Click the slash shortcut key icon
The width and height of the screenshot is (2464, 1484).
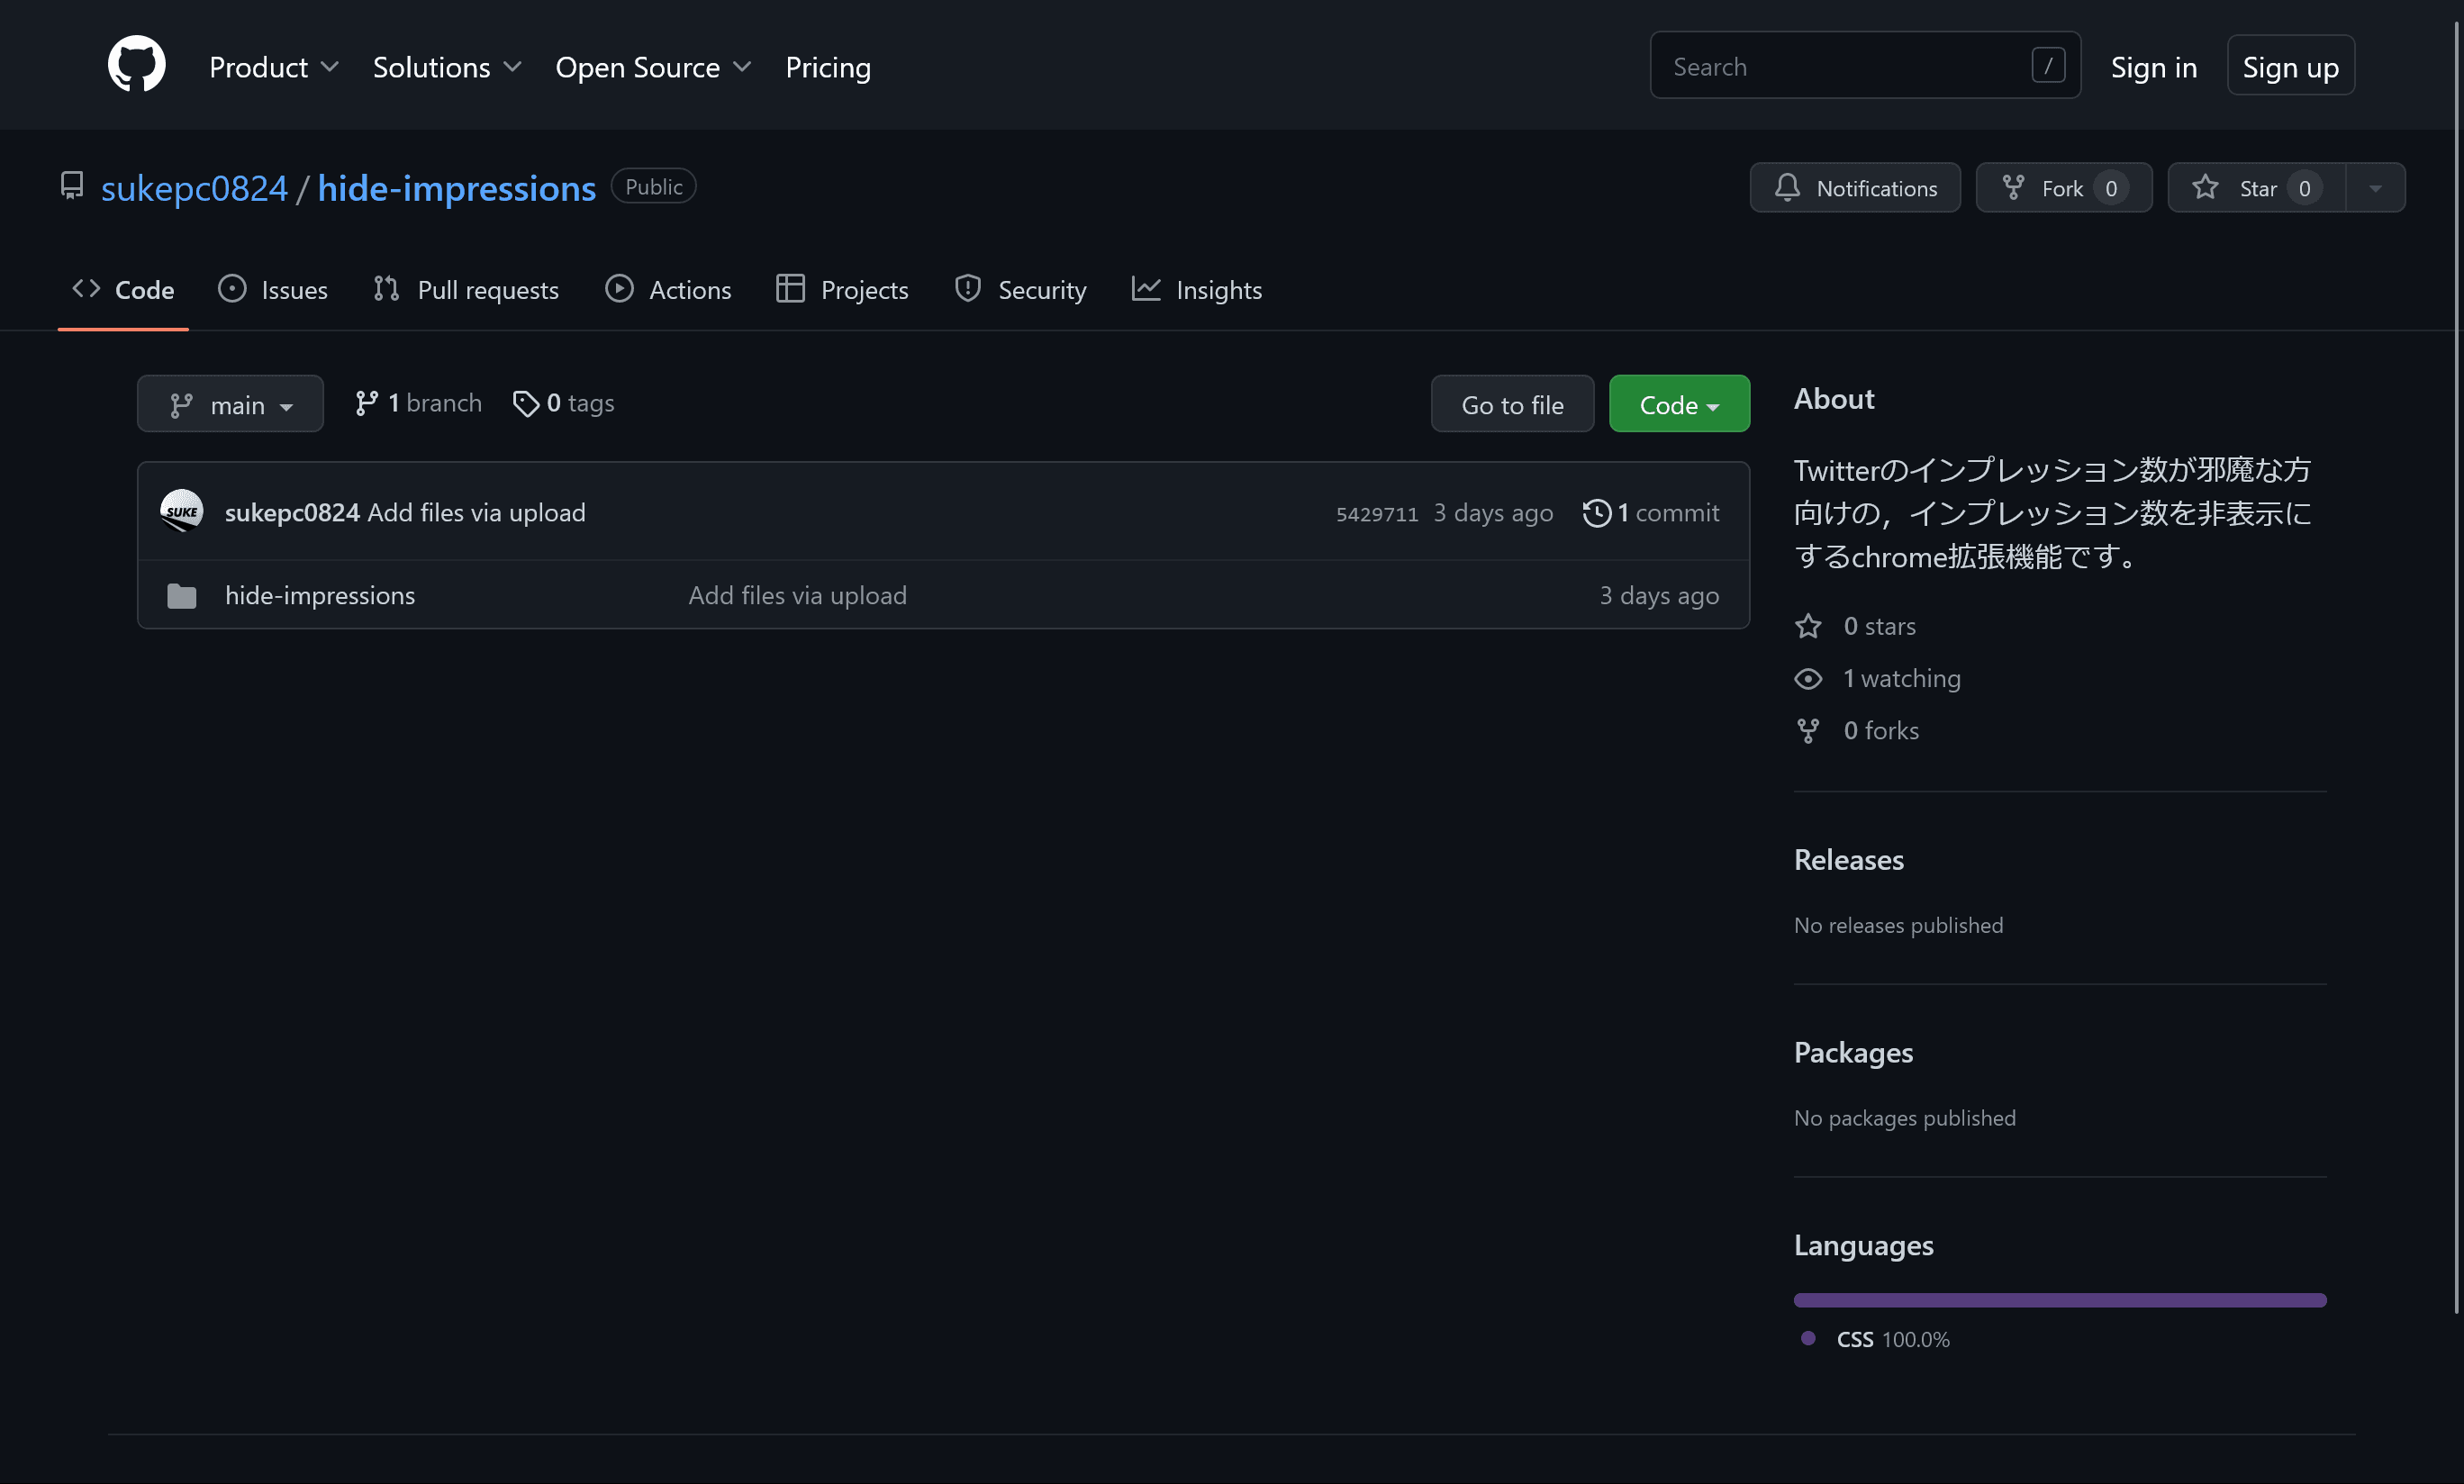coord(2048,65)
